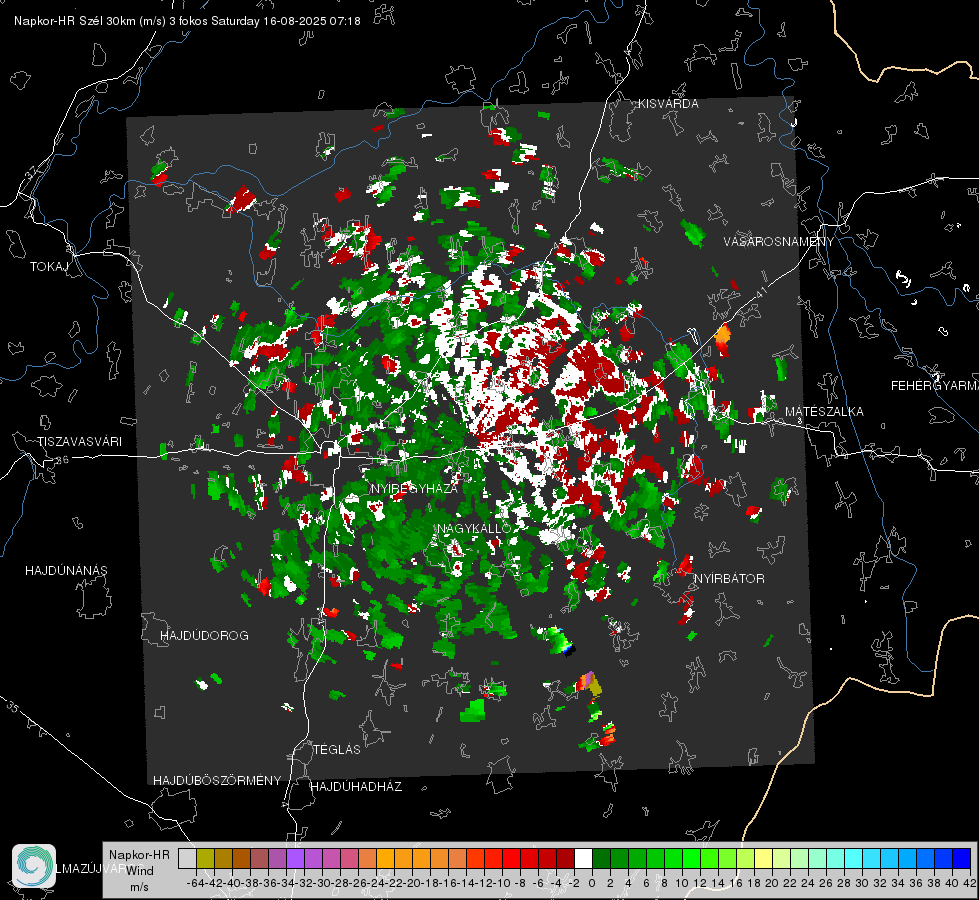Click the KISVÁRDA city label
This screenshot has width=979, height=900.
coord(668,104)
